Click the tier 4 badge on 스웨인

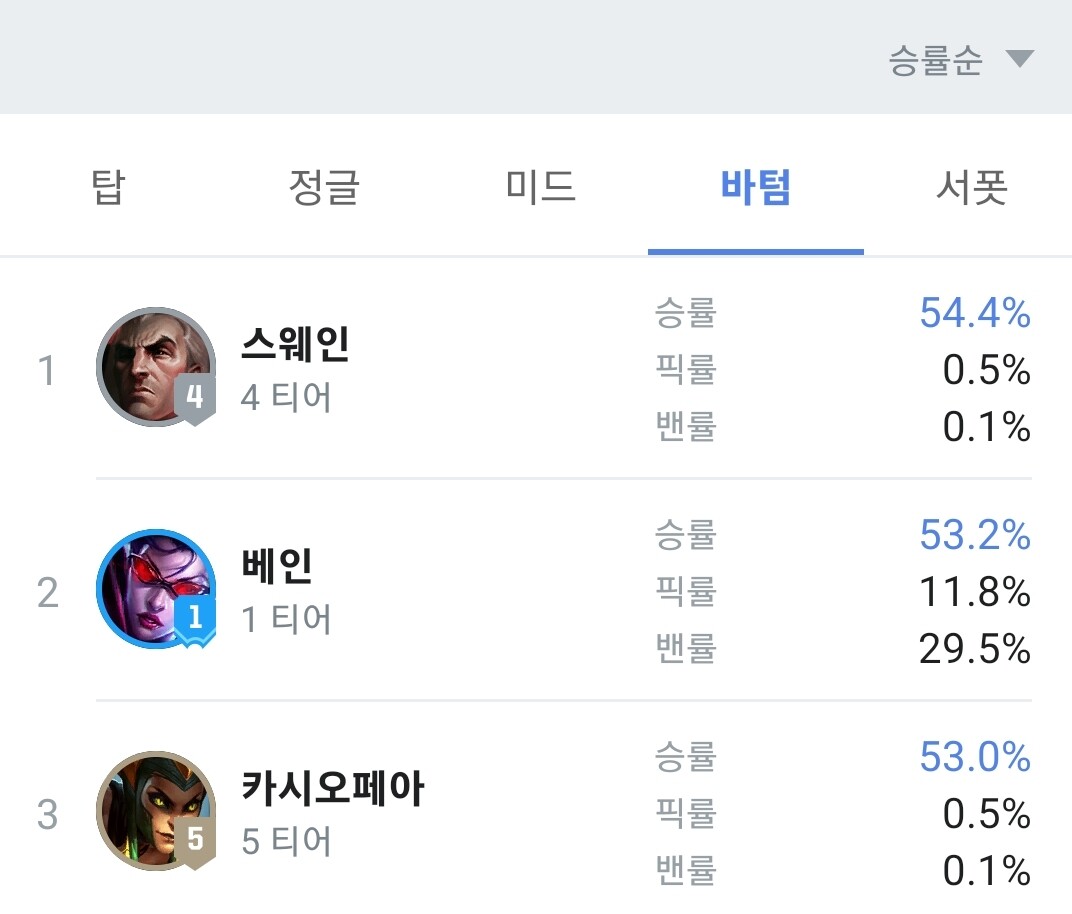click(x=195, y=399)
